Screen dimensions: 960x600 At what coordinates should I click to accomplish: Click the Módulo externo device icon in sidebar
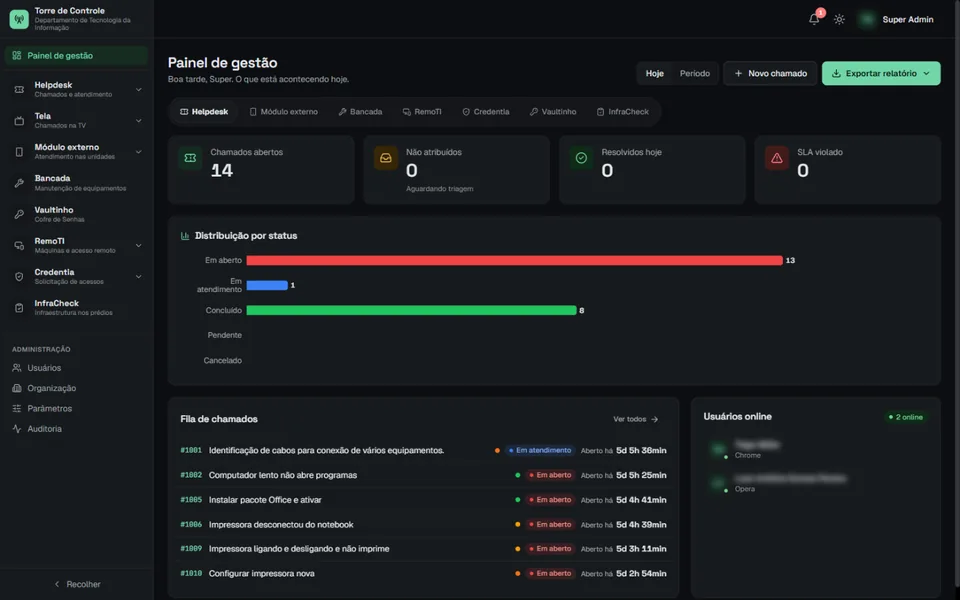pos(19,152)
